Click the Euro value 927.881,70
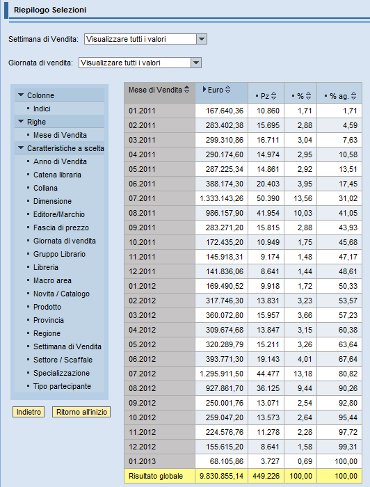This screenshot has width=370, height=487. tap(225, 388)
